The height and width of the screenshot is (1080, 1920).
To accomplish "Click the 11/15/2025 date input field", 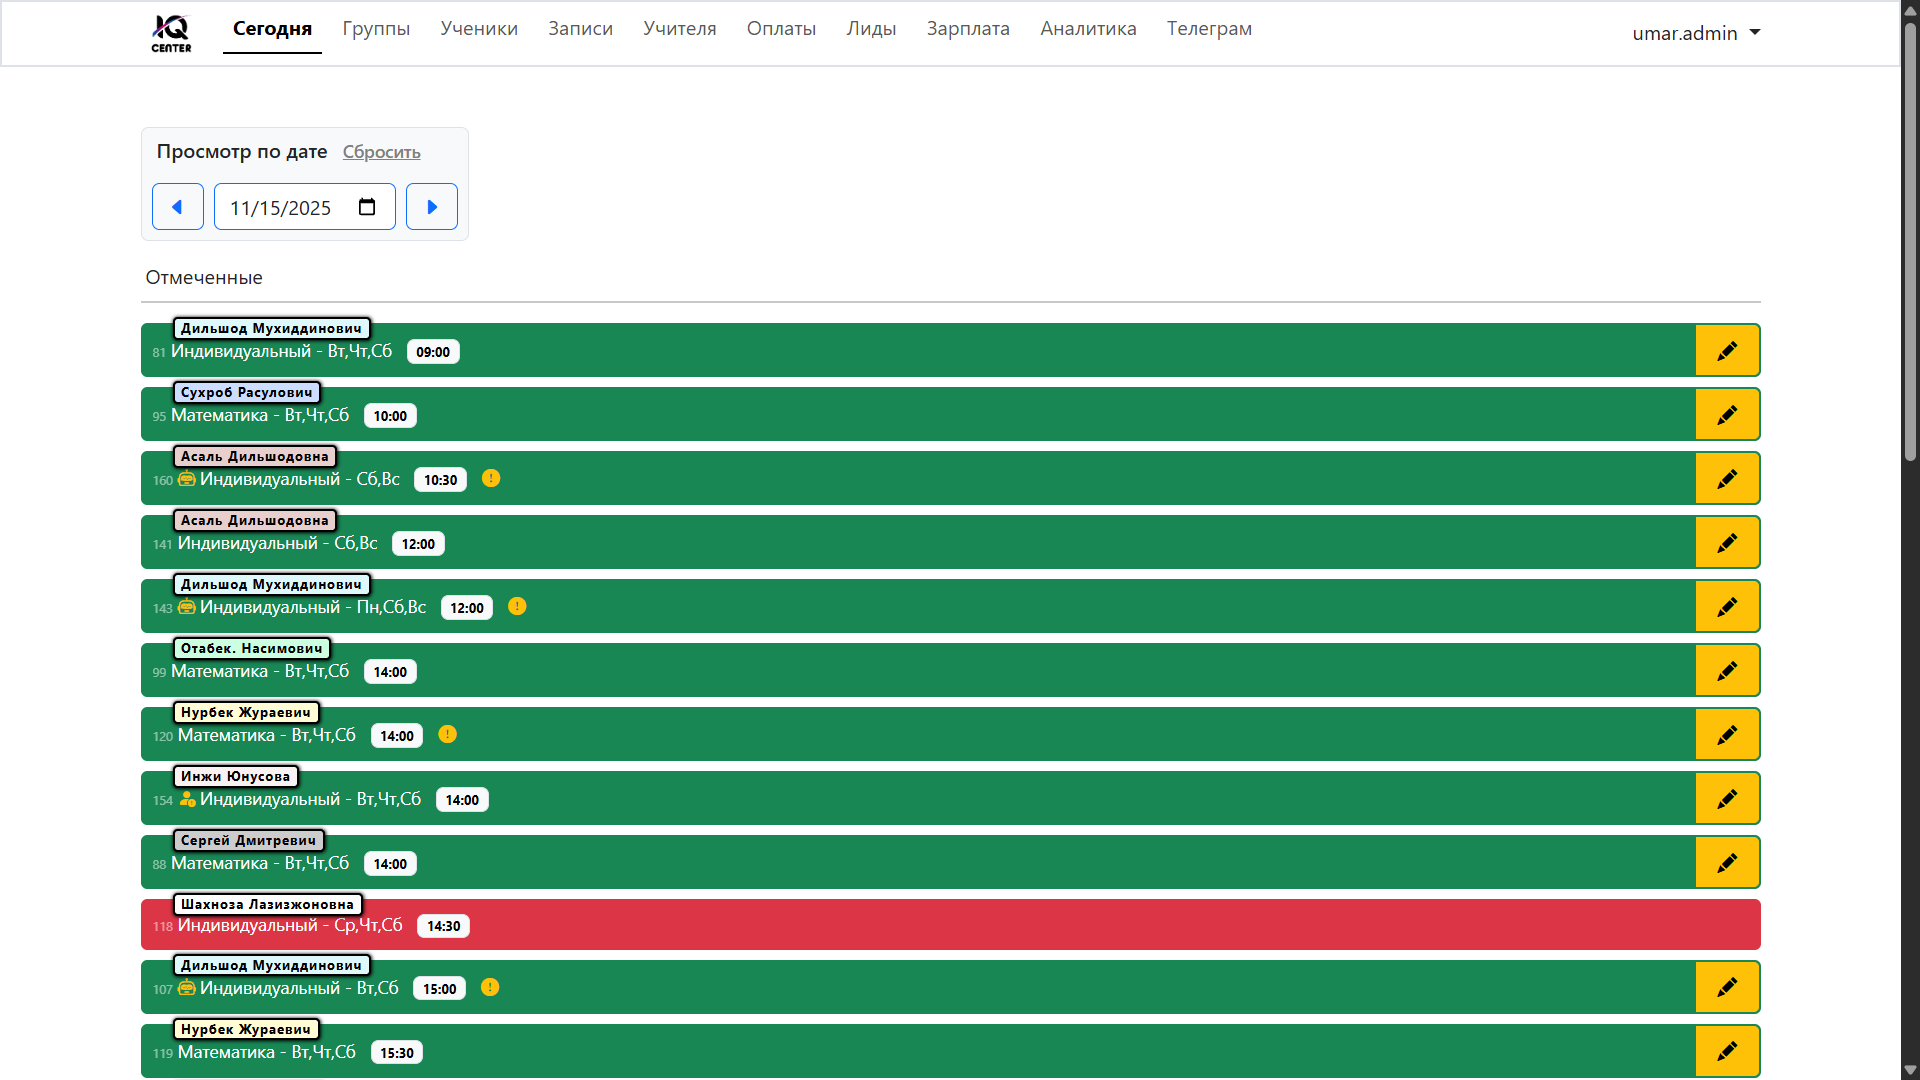I will coord(281,208).
